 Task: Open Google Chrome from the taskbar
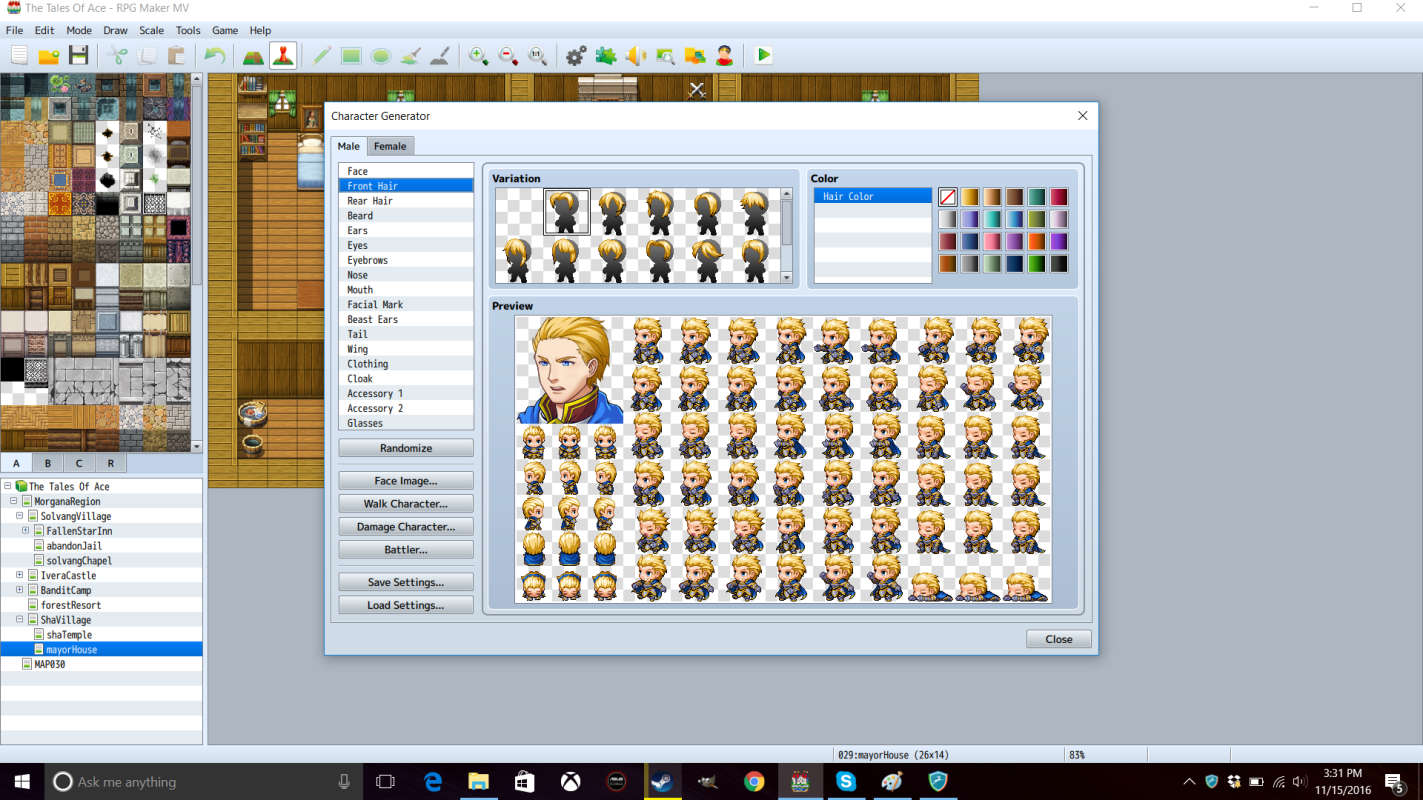pyautogui.click(x=754, y=782)
